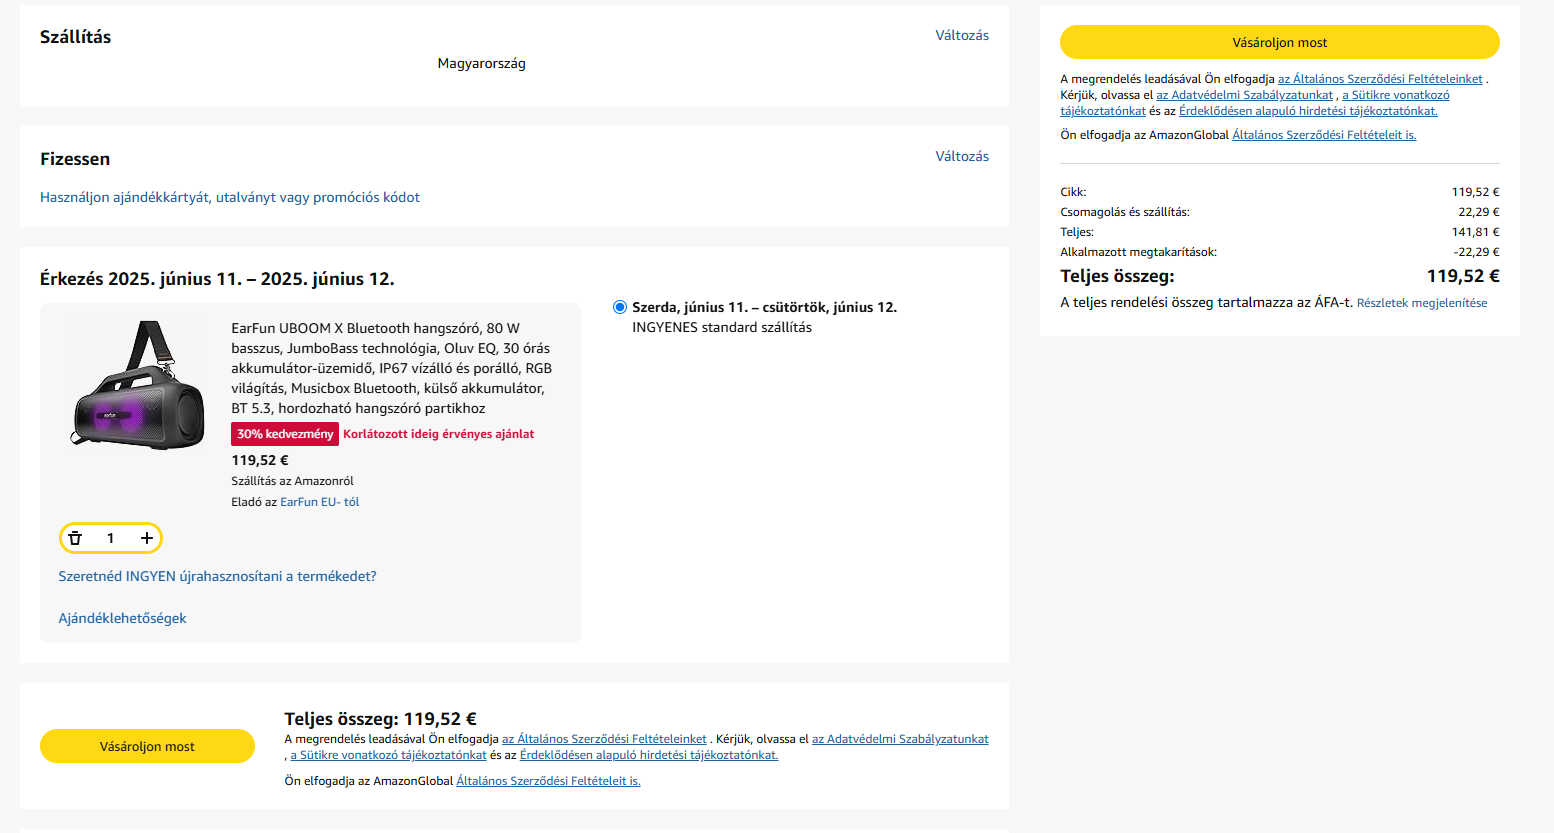The image size is (1554, 833).
Task: Click the Csomagolás és szállítás row
Action: 1279,212
